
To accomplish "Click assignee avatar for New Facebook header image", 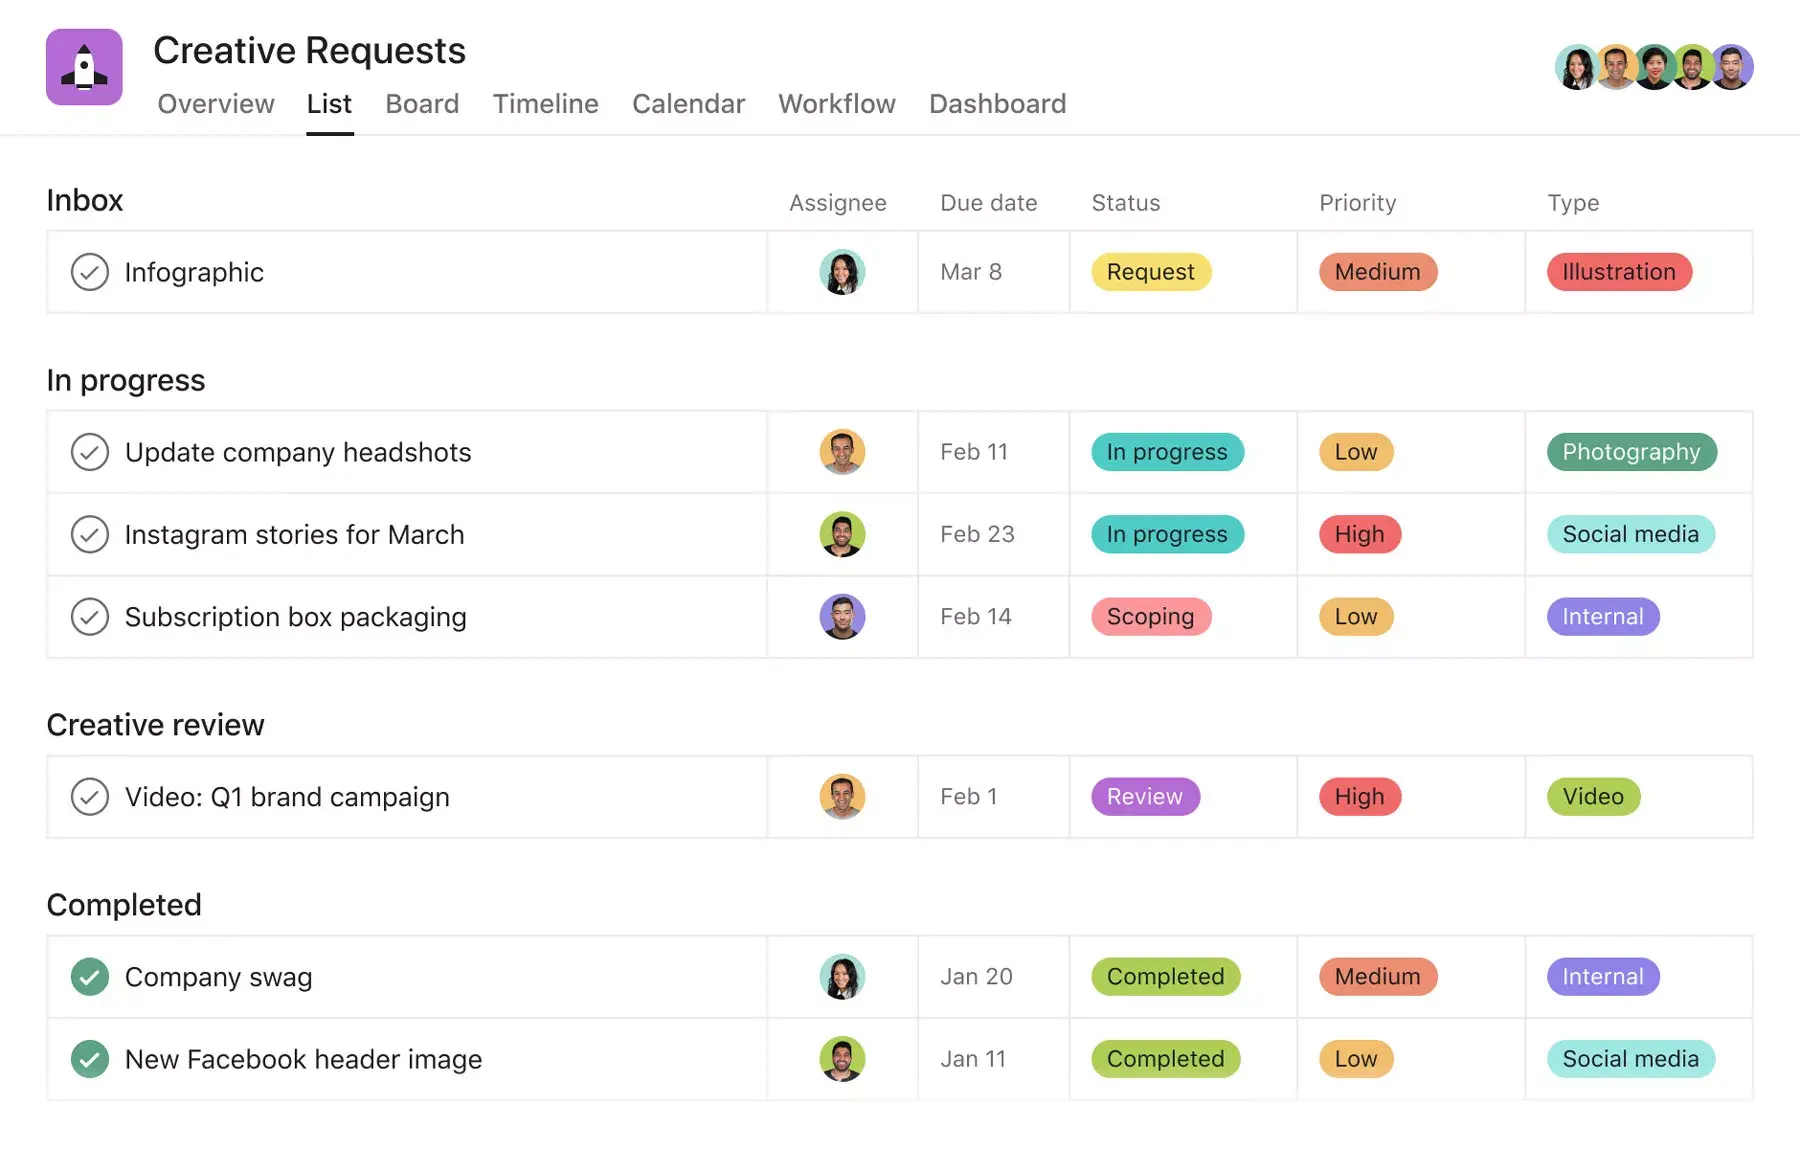I will [842, 1059].
